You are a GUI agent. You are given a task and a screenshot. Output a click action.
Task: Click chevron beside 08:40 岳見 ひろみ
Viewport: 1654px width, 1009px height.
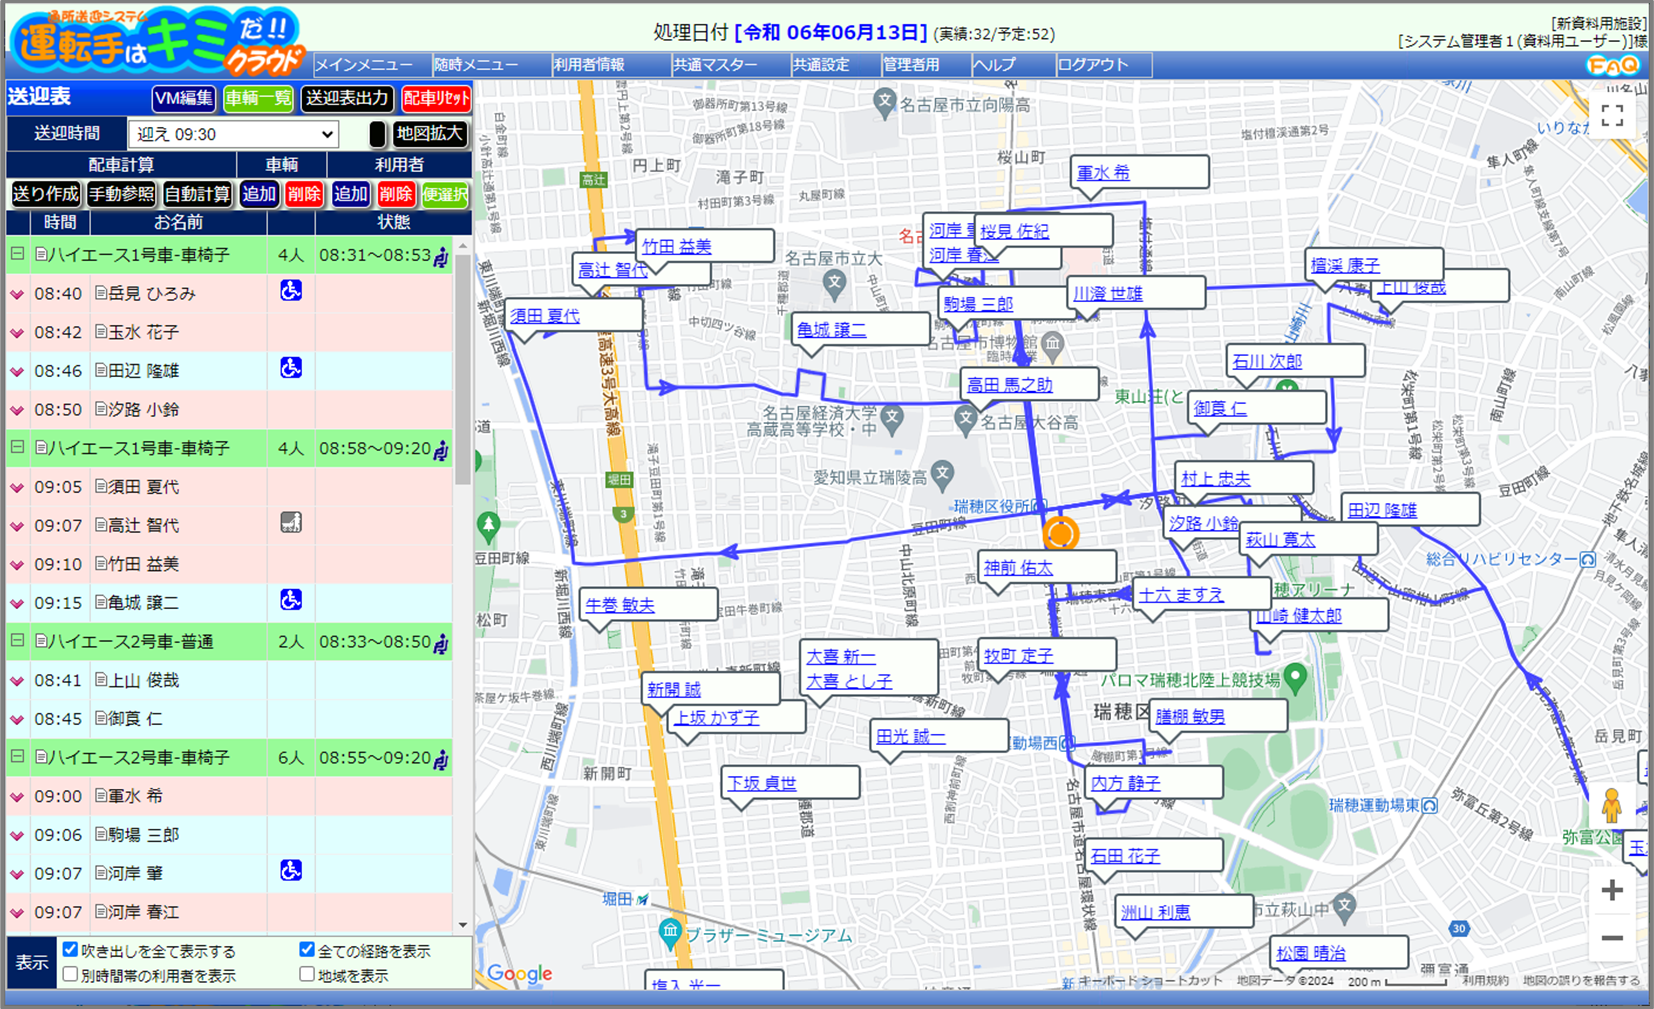pos(17,294)
